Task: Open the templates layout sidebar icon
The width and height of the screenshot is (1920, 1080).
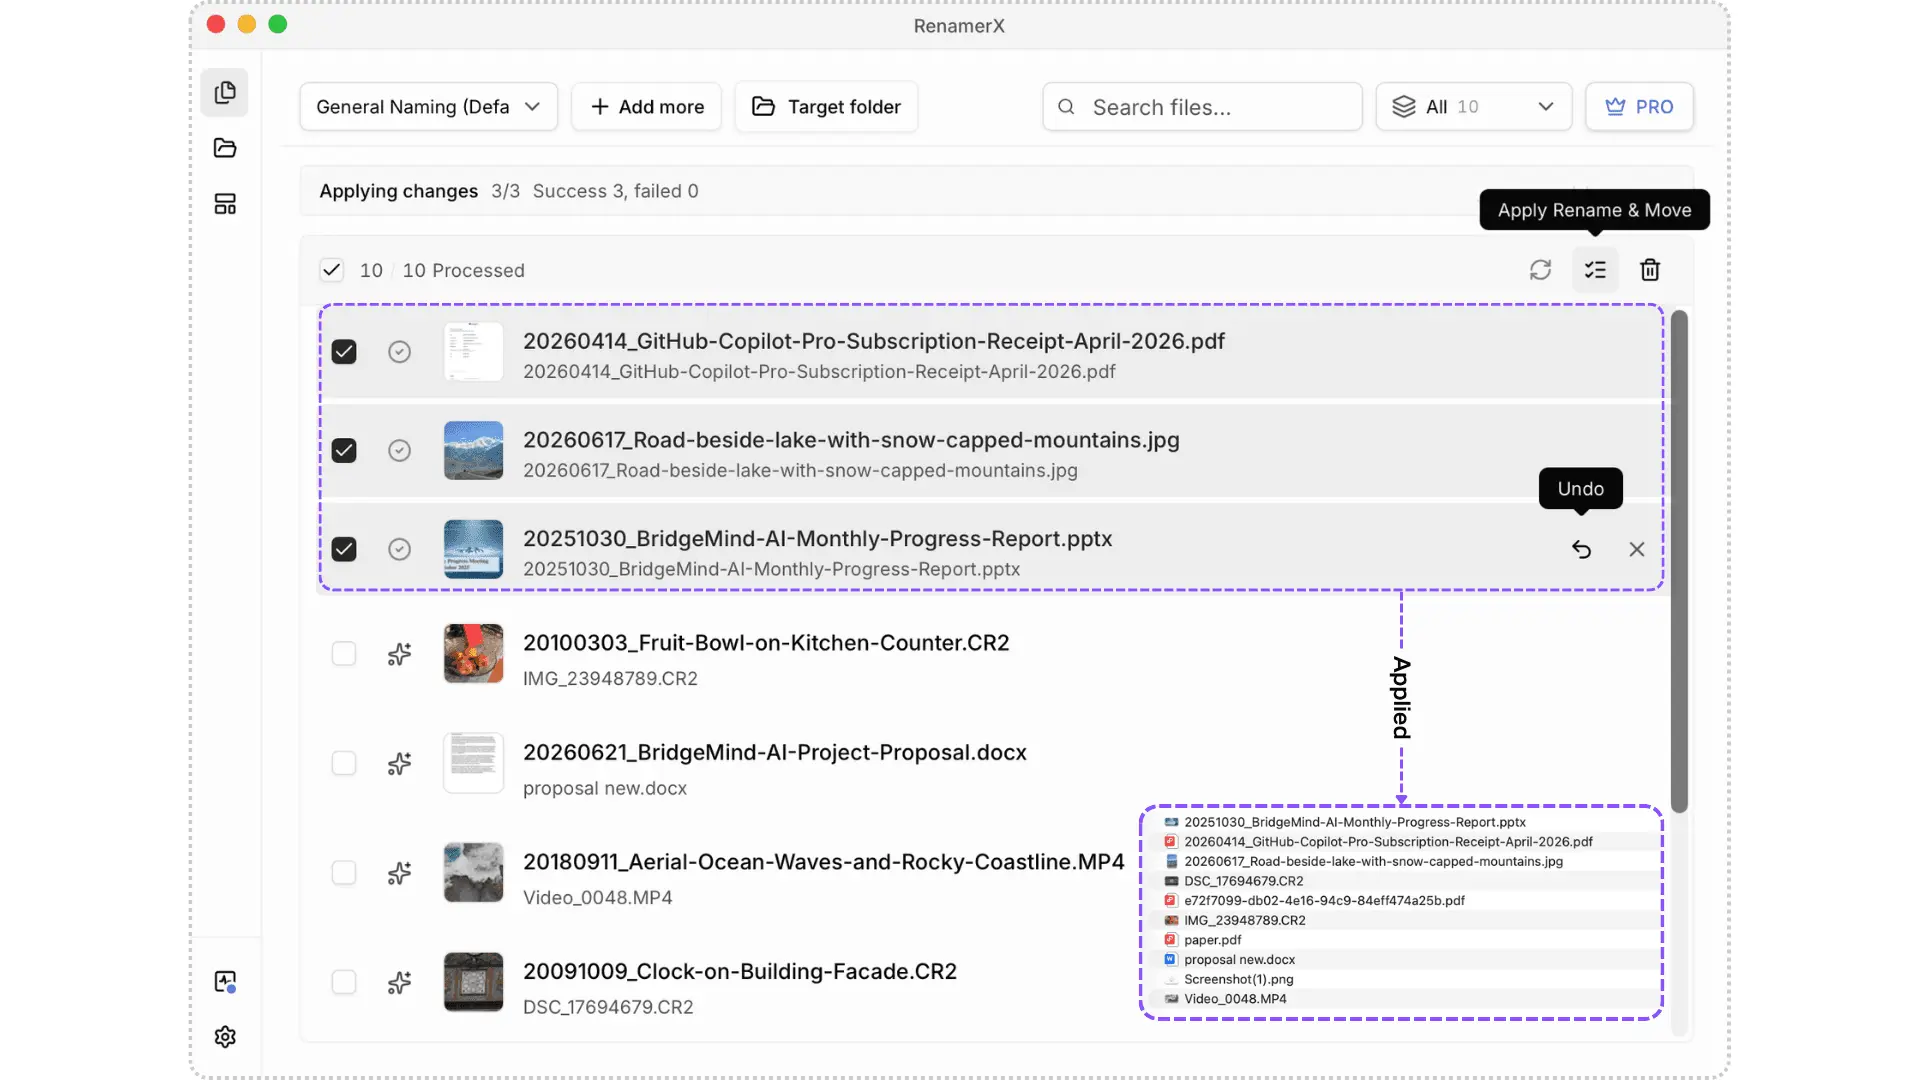Action: click(x=225, y=204)
